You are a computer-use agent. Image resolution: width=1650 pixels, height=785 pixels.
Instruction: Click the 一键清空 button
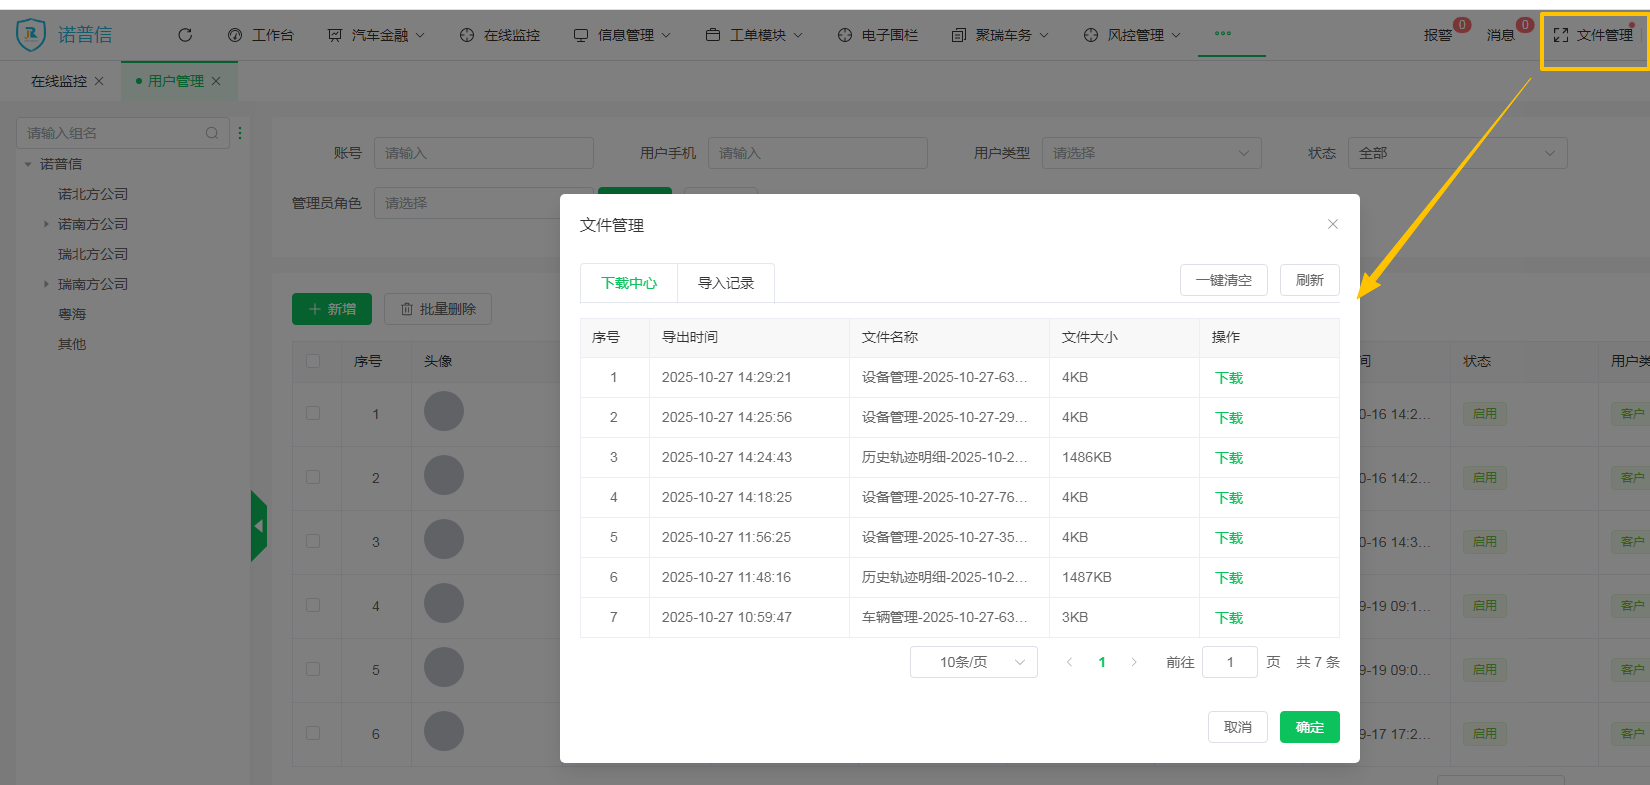point(1223,280)
